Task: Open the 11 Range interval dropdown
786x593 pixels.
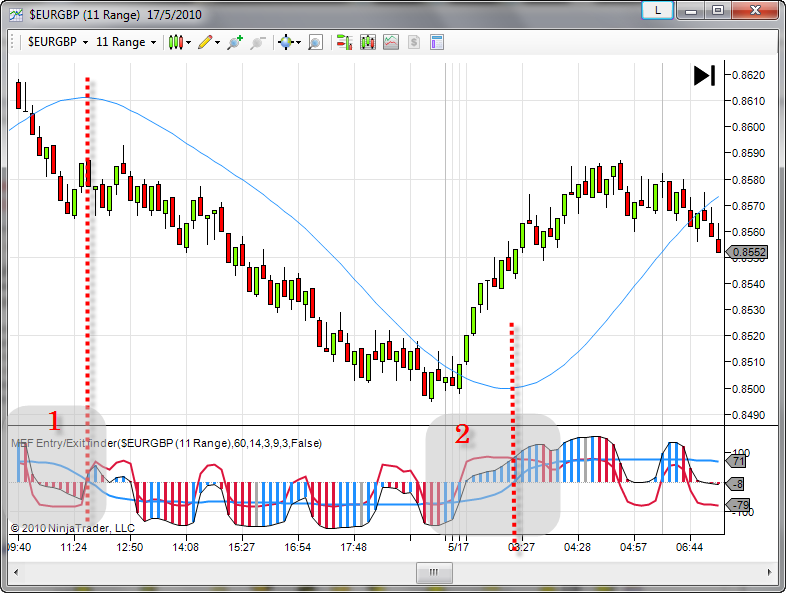Action: [126, 42]
